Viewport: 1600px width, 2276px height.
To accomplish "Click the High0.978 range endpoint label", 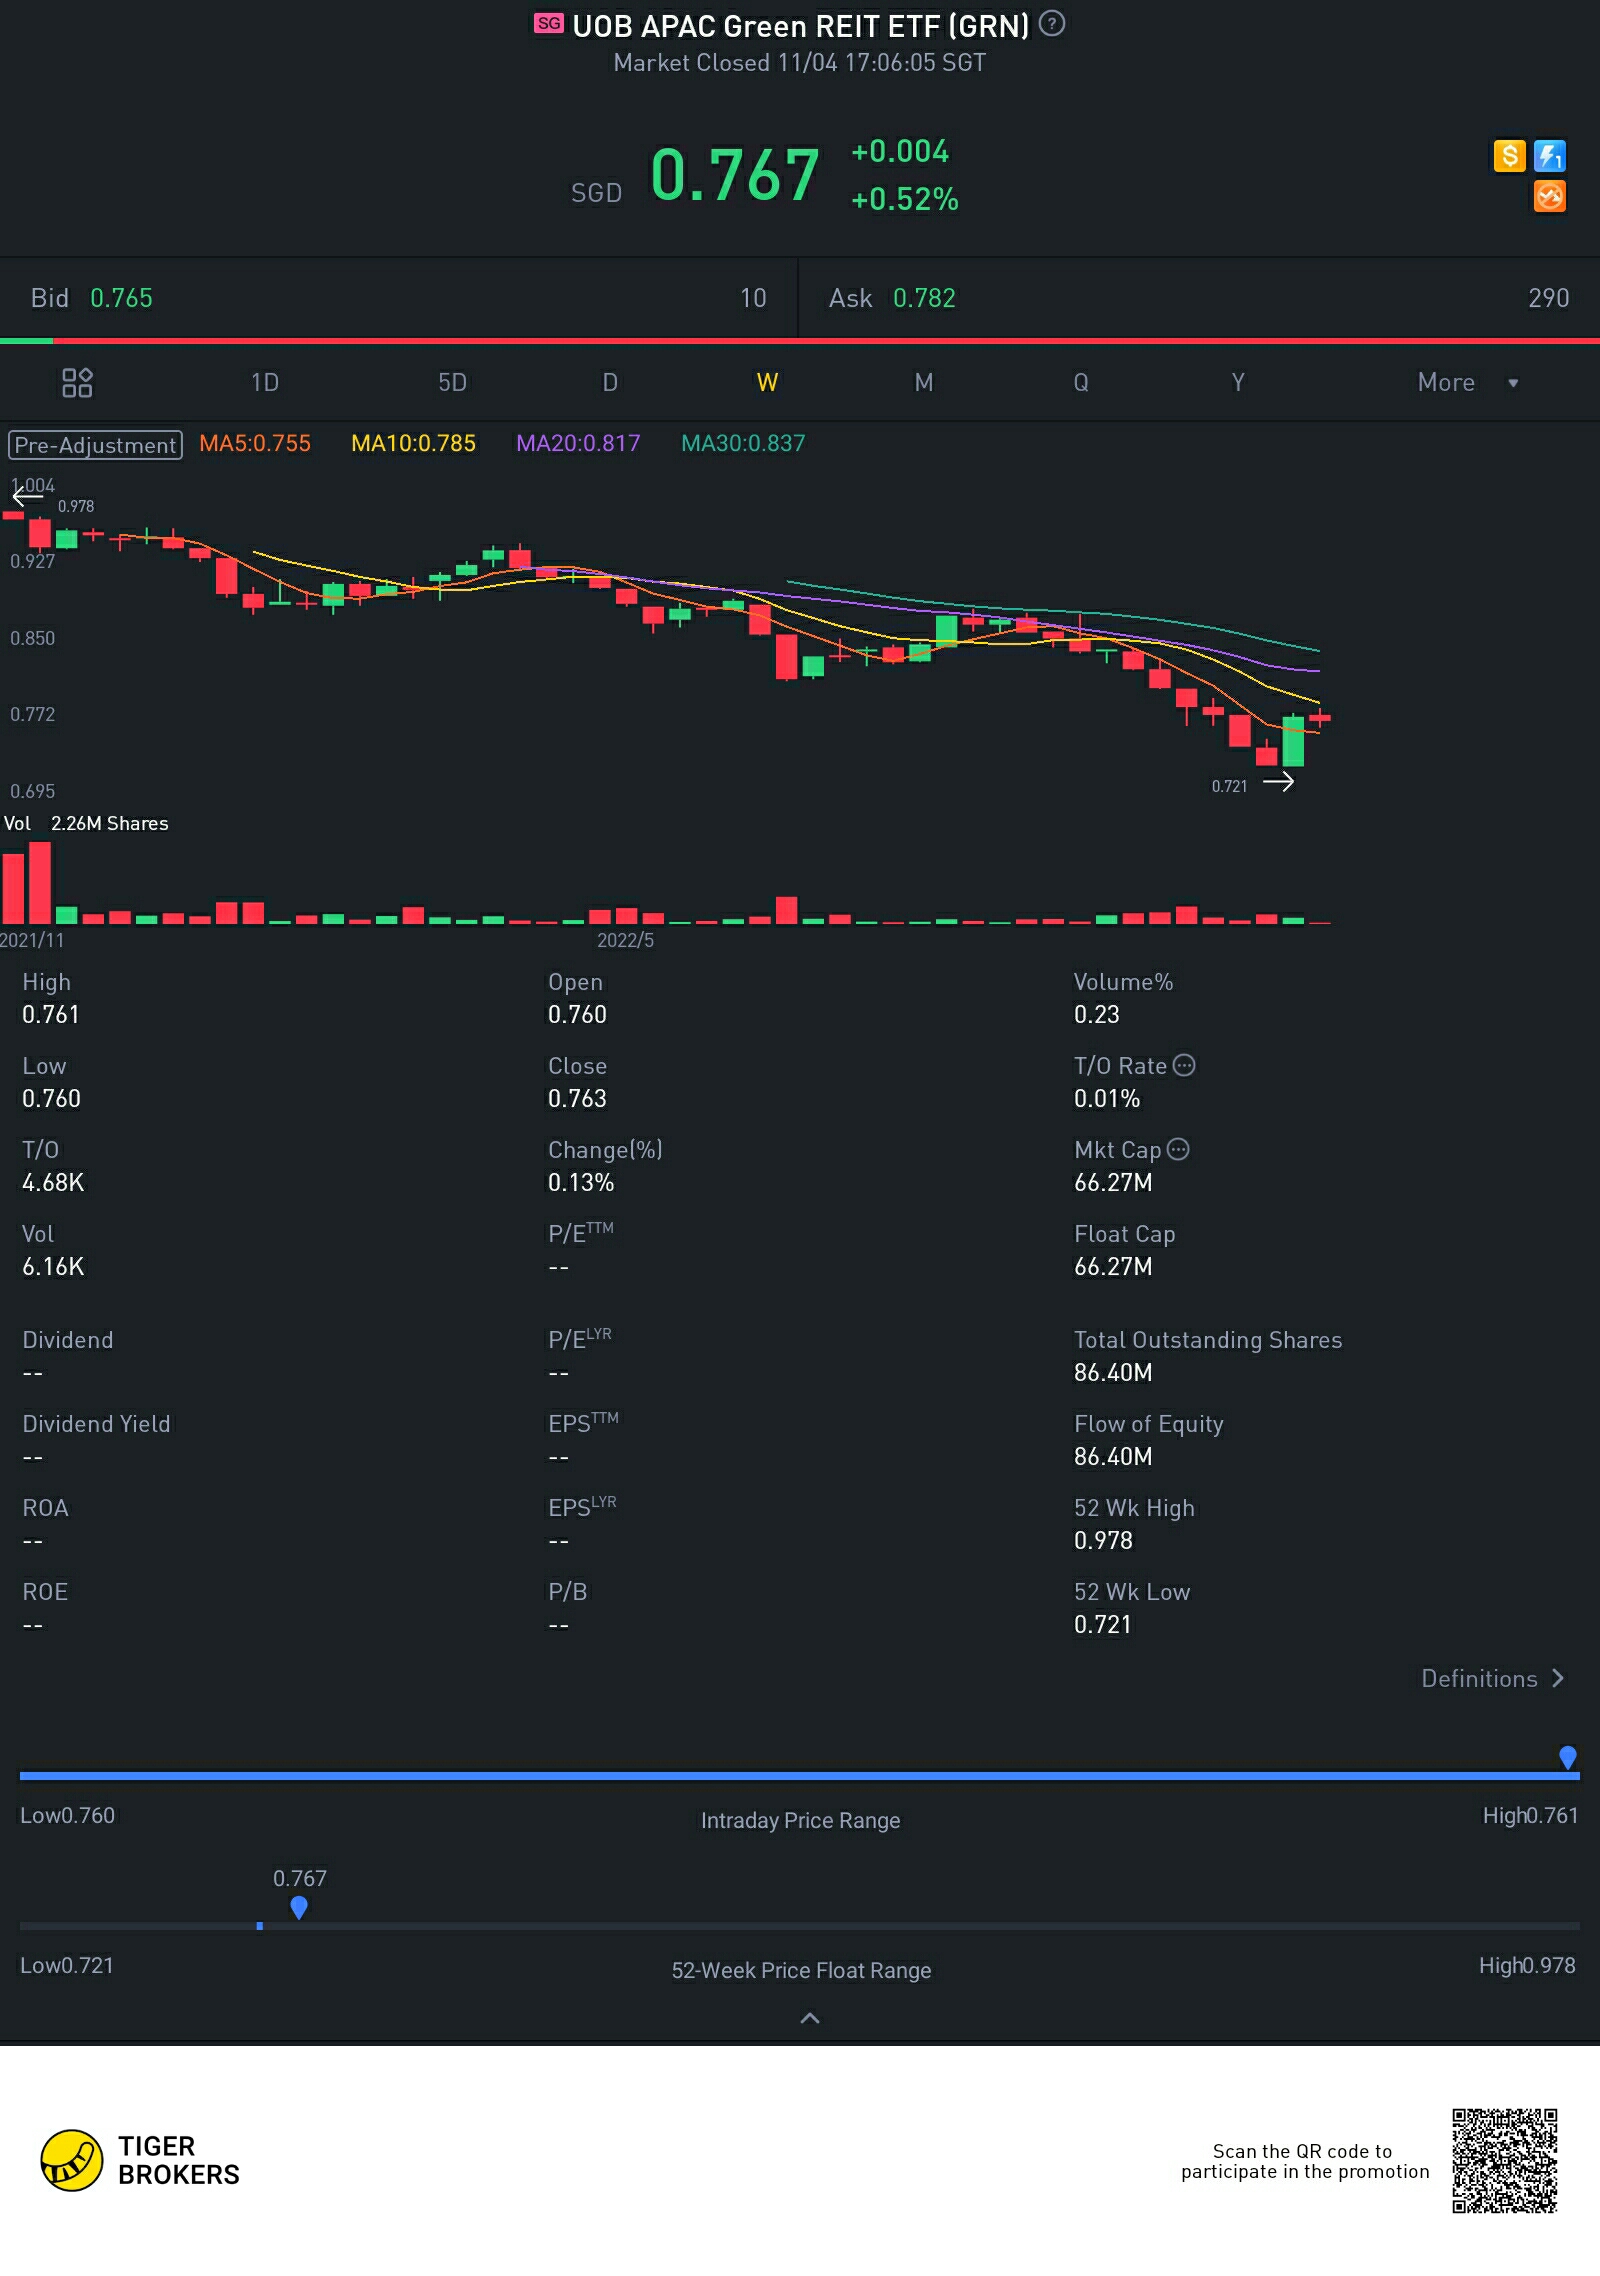I will tap(1527, 1965).
